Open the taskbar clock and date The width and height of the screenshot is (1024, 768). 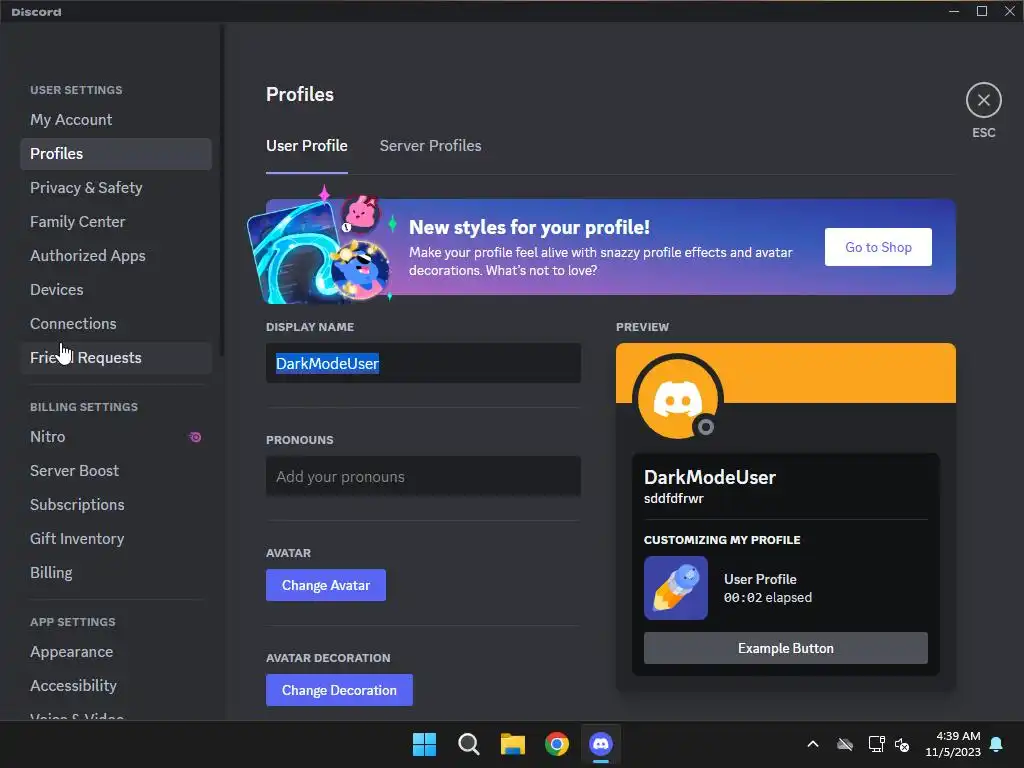coord(953,744)
